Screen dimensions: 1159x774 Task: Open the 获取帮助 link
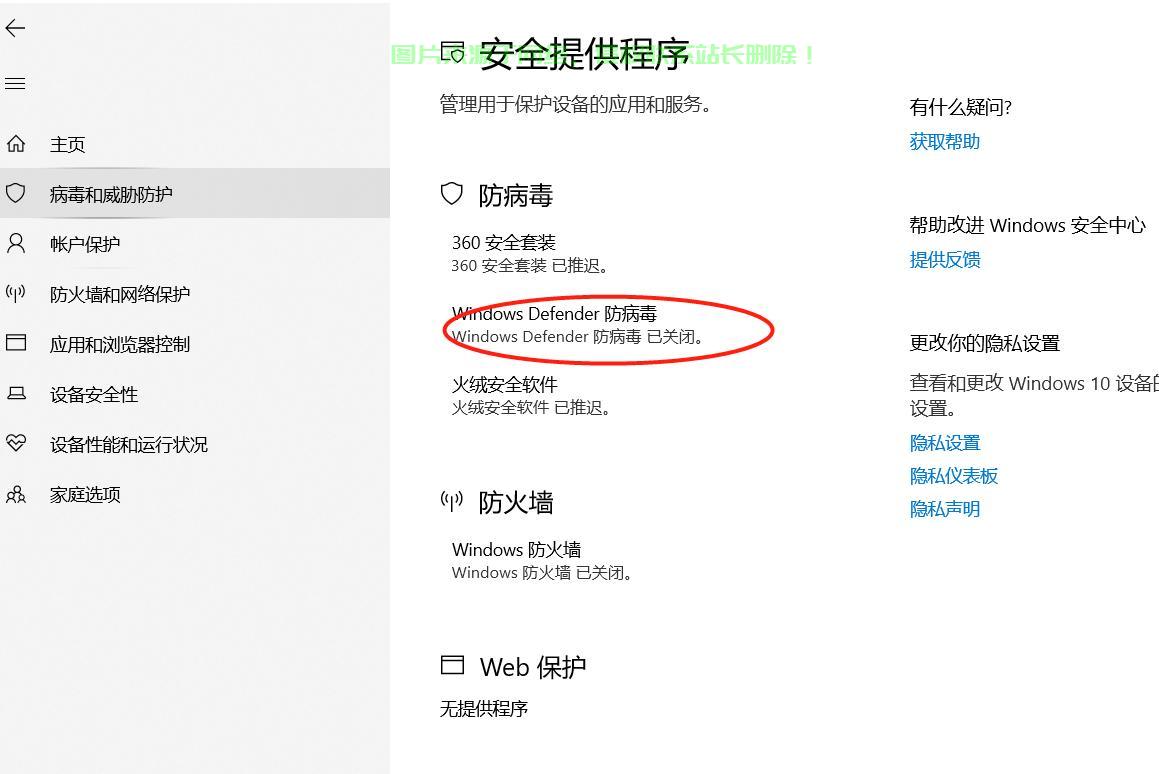pos(945,141)
